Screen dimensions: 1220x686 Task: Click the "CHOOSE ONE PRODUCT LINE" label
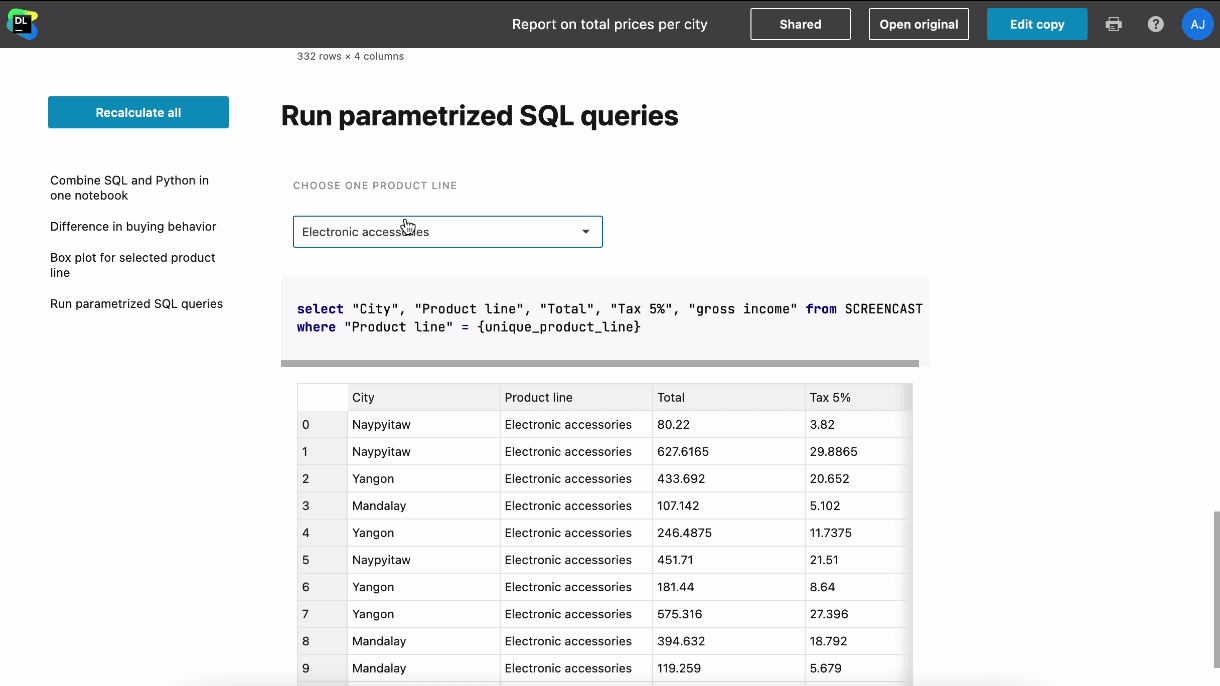[375, 186]
